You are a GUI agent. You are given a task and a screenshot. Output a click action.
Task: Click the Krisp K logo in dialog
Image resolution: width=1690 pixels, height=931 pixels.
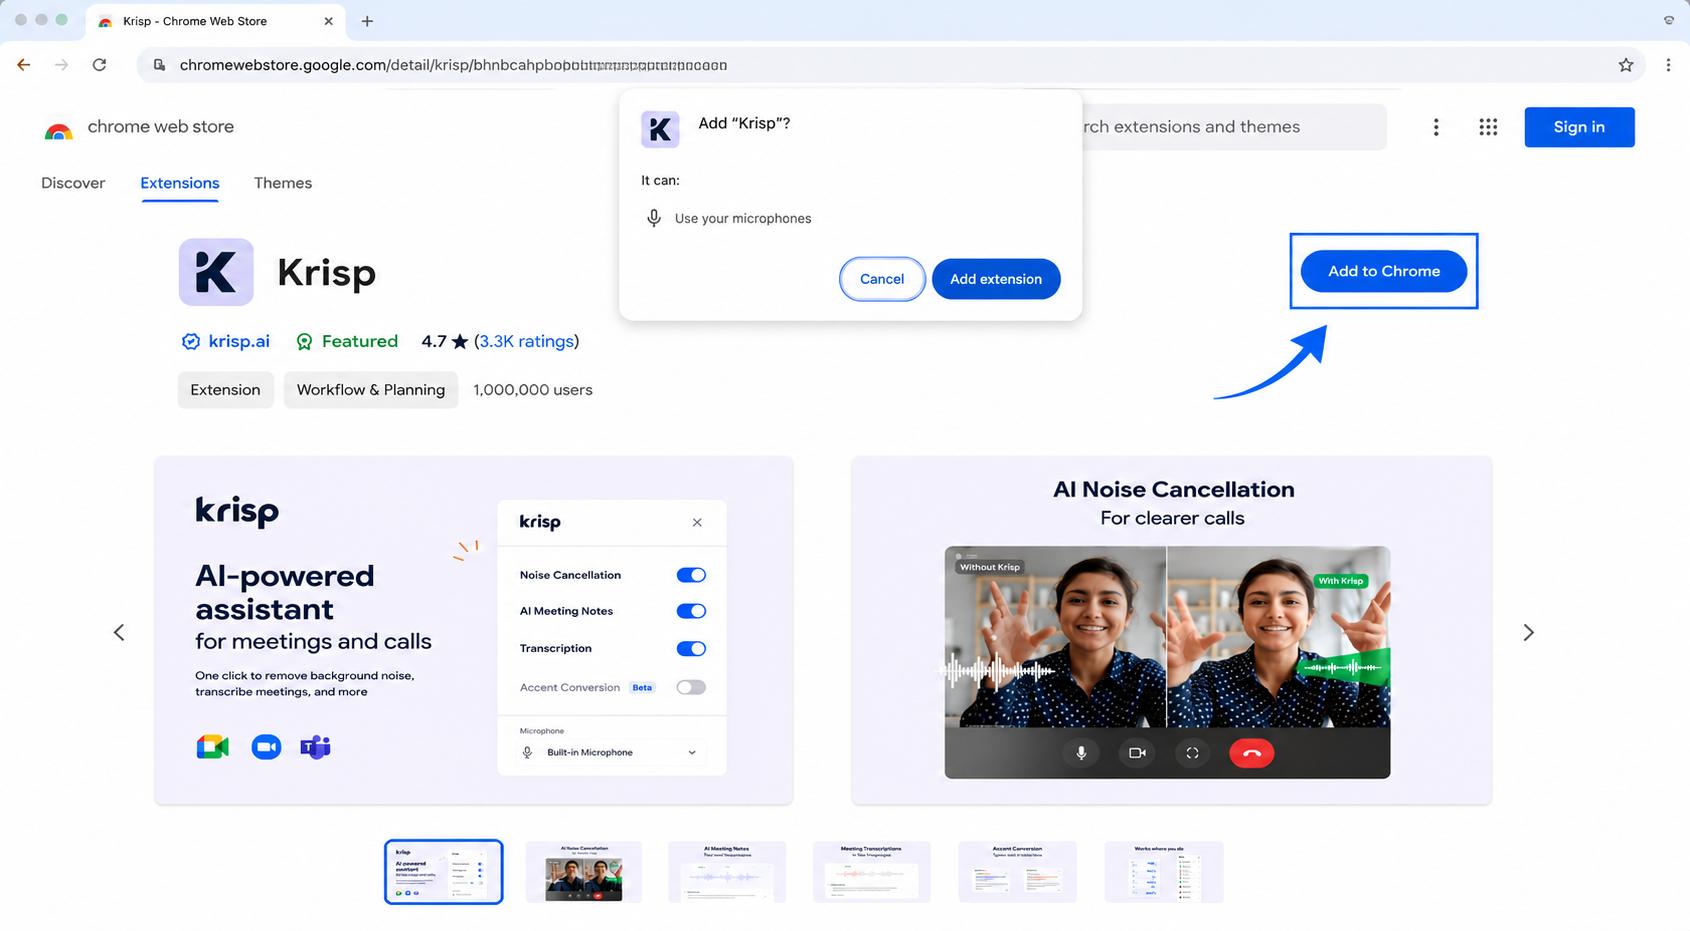pyautogui.click(x=660, y=129)
